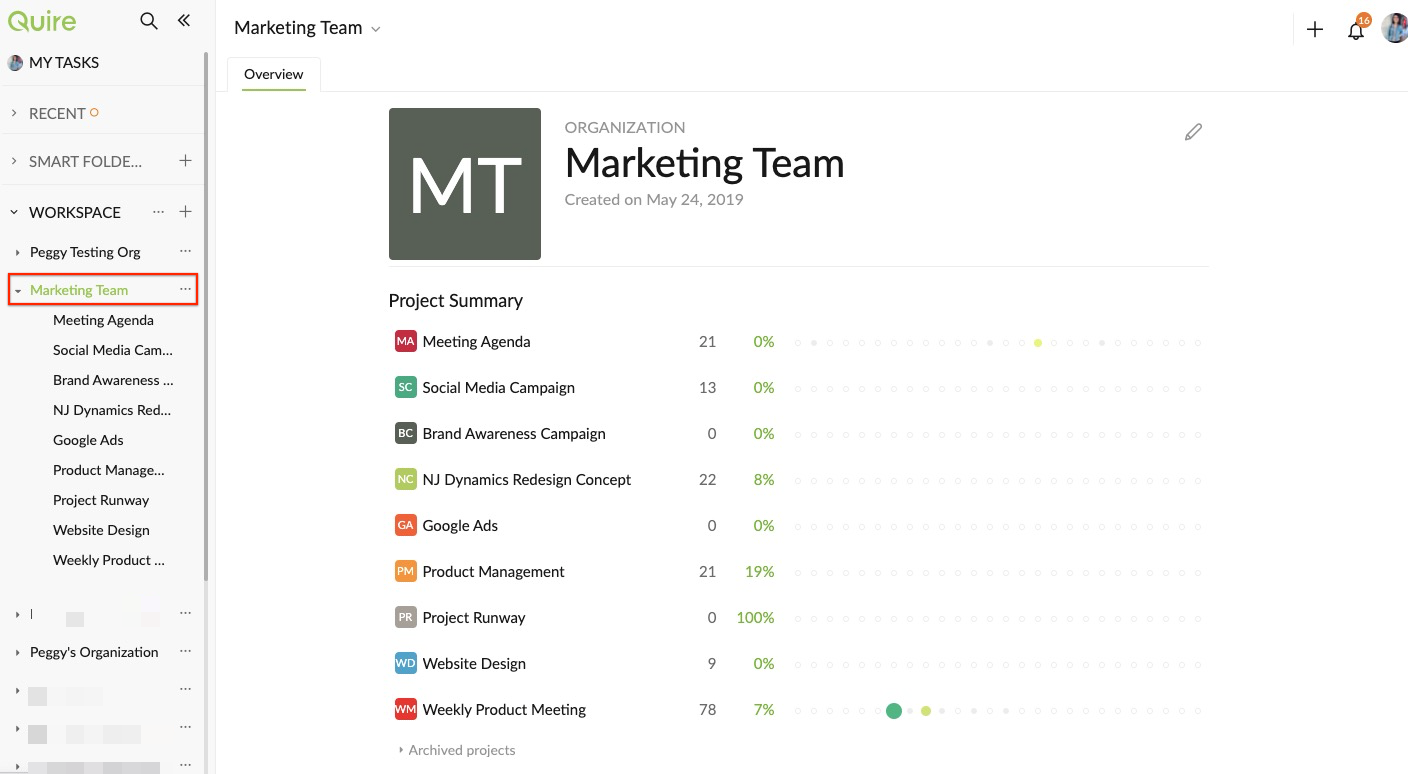
Task: Click the sidebar vertical scrollbar
Action: 206,315
